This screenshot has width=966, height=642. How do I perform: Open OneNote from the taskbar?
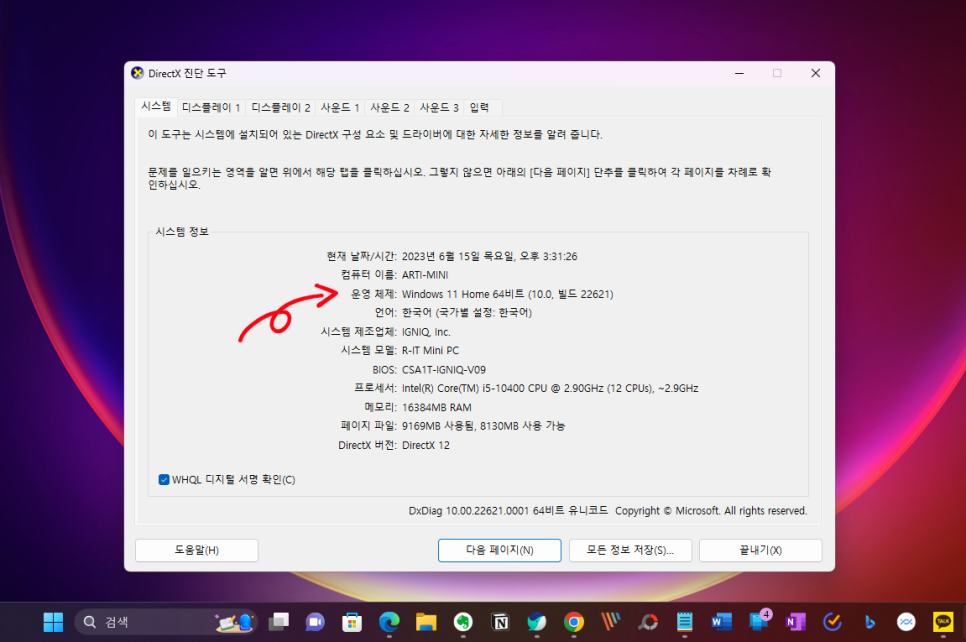tap(795, 622)
